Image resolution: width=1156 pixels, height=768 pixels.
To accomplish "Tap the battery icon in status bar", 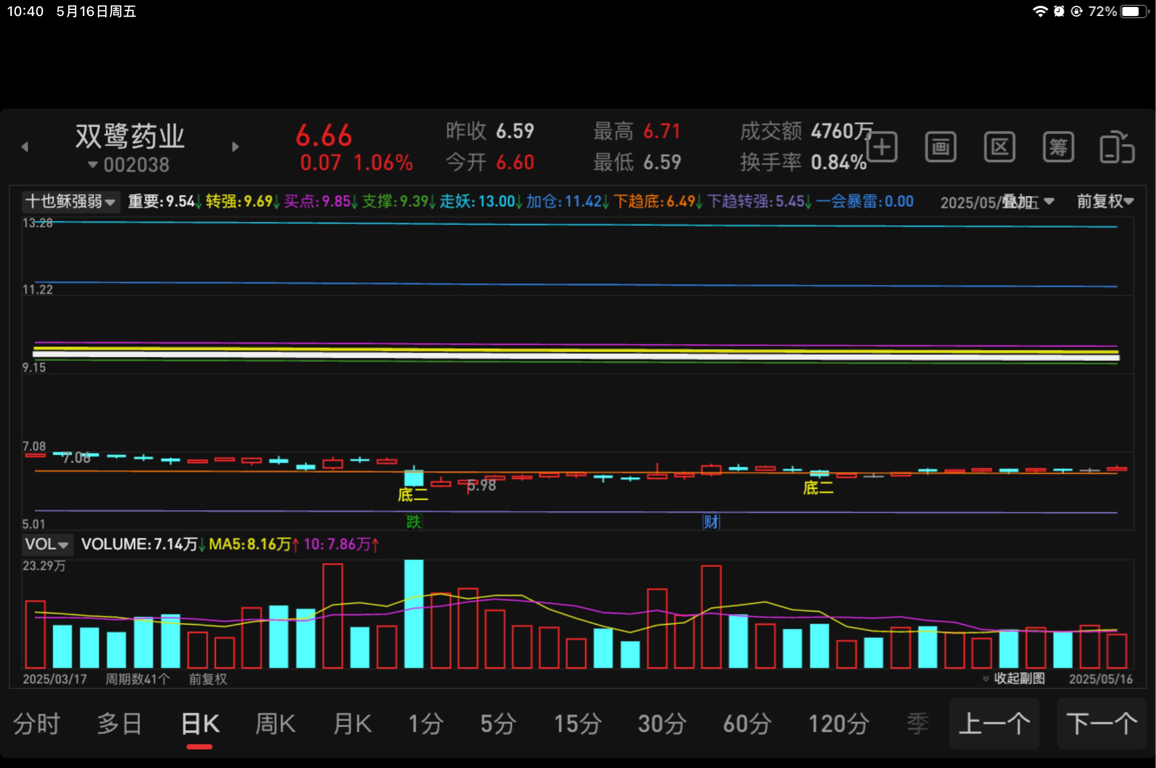I will 1134,11.
